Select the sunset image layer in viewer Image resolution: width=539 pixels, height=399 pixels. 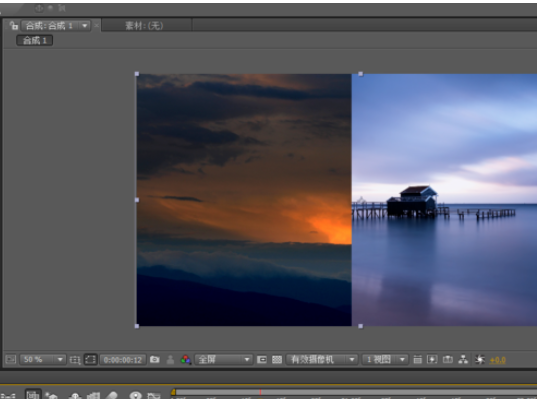(244, 199)
